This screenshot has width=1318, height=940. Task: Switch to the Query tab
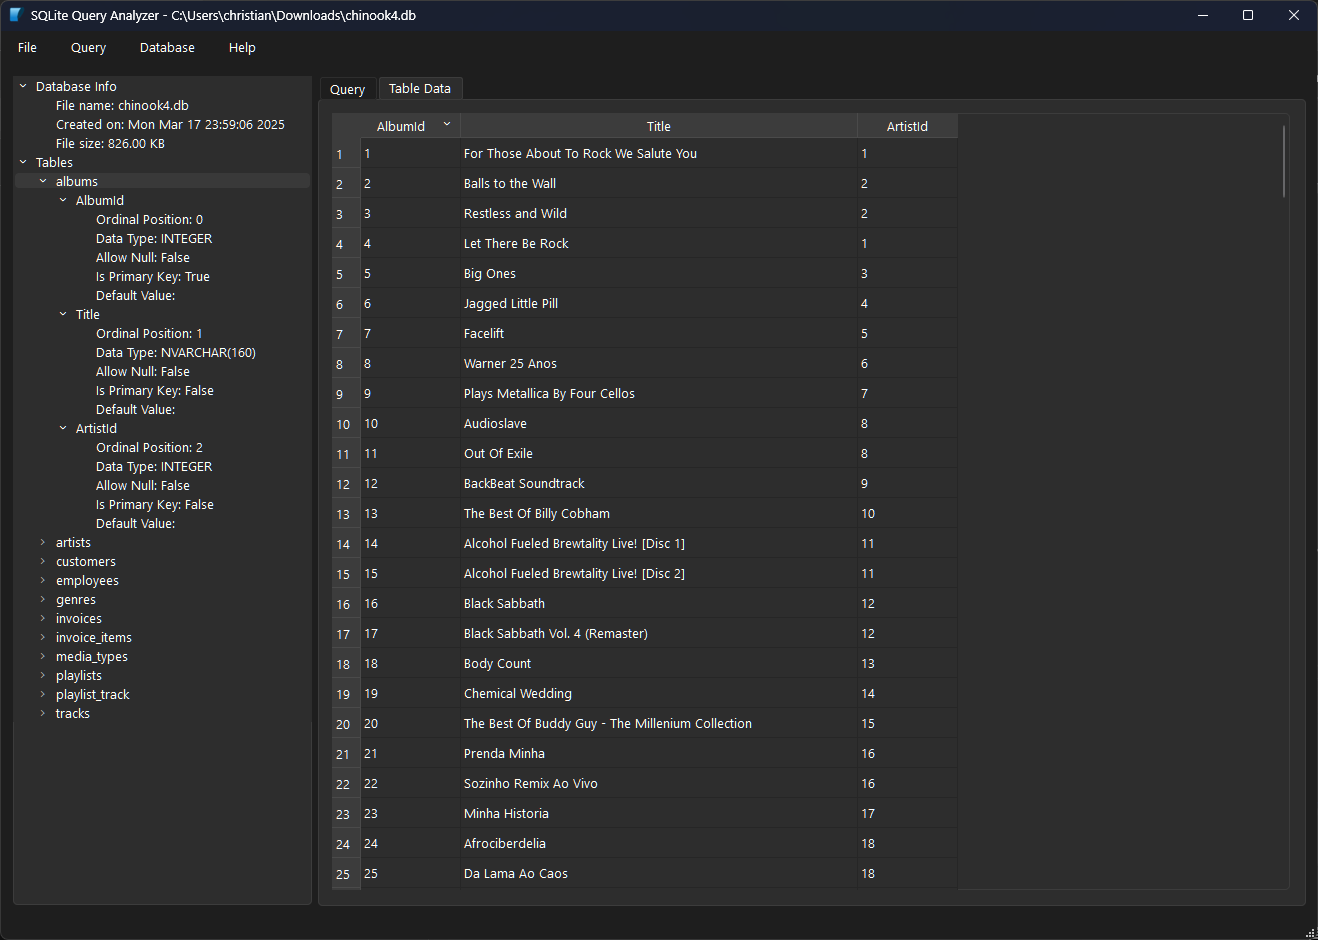[x=347, y=89]
